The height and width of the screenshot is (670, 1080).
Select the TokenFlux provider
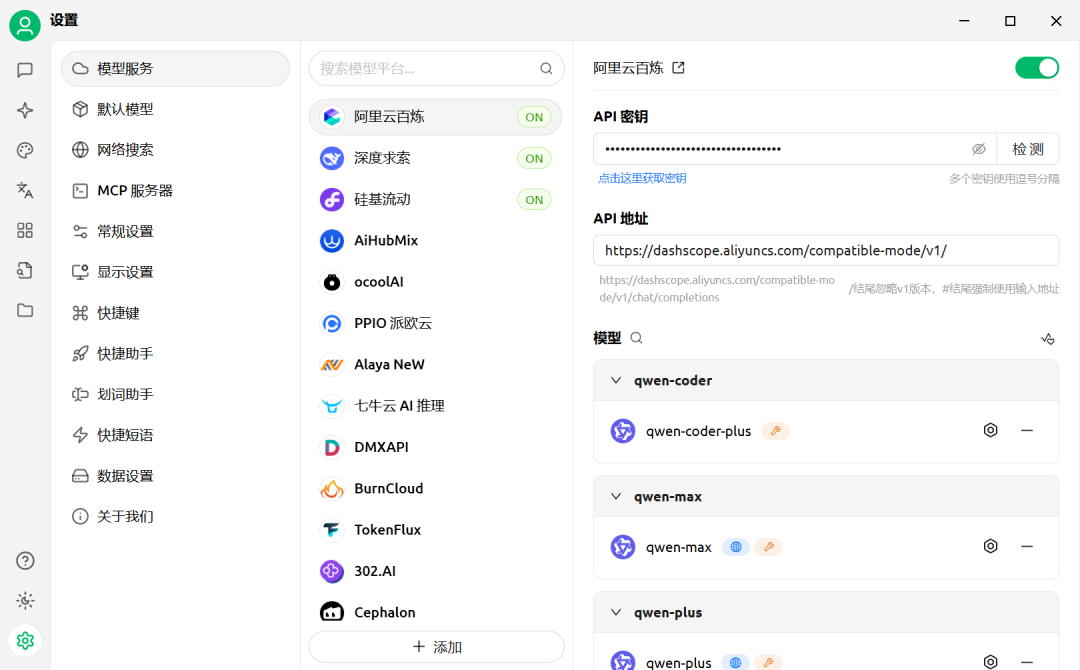[x=435, y=530]
